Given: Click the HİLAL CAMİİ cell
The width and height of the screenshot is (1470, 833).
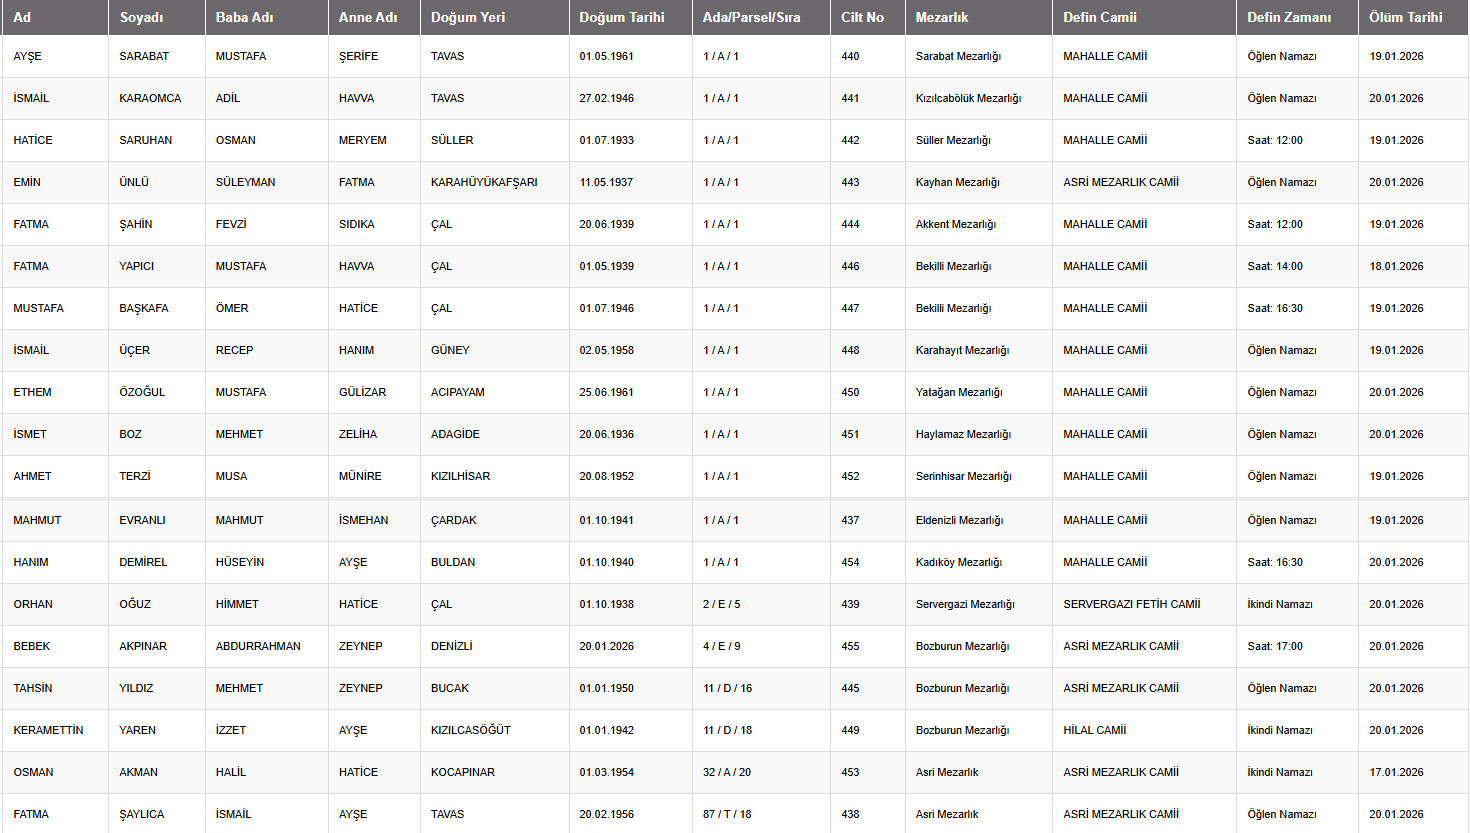Looking at the screenshot, I should [1094, 730].
